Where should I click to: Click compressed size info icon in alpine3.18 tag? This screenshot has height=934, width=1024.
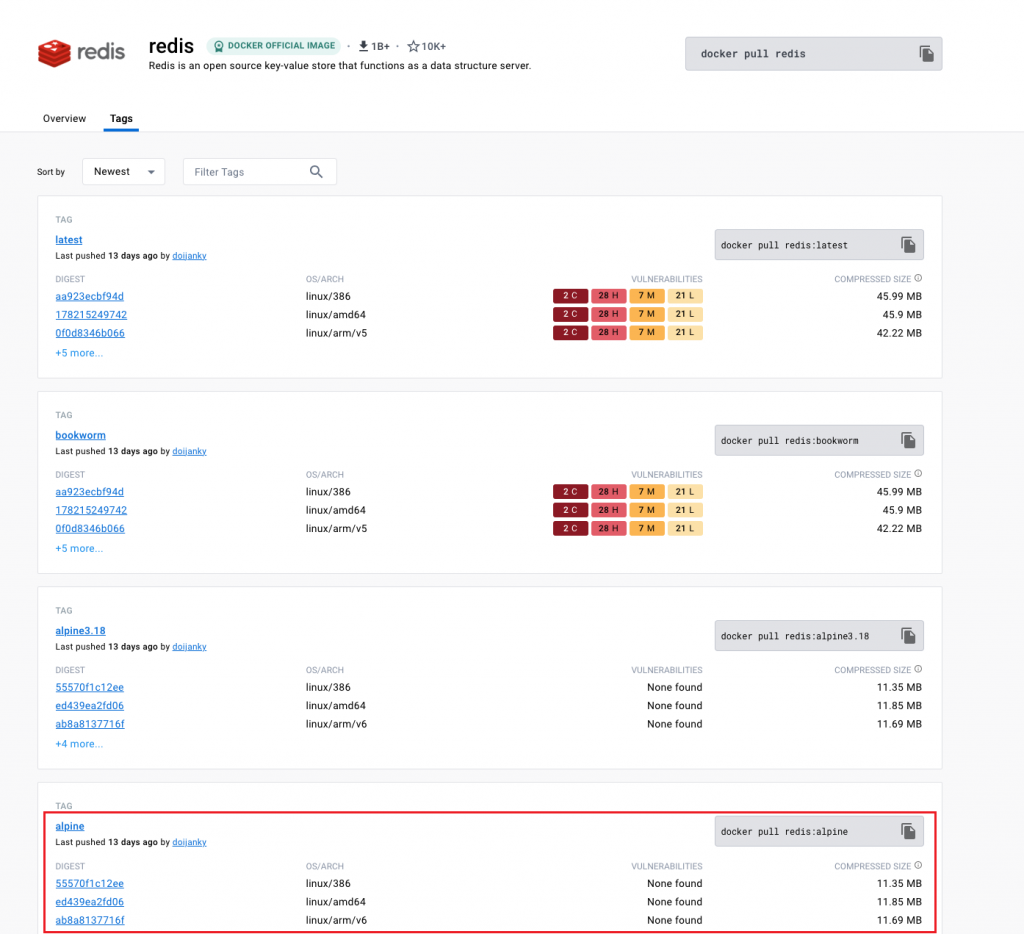[x=918, y=669]
